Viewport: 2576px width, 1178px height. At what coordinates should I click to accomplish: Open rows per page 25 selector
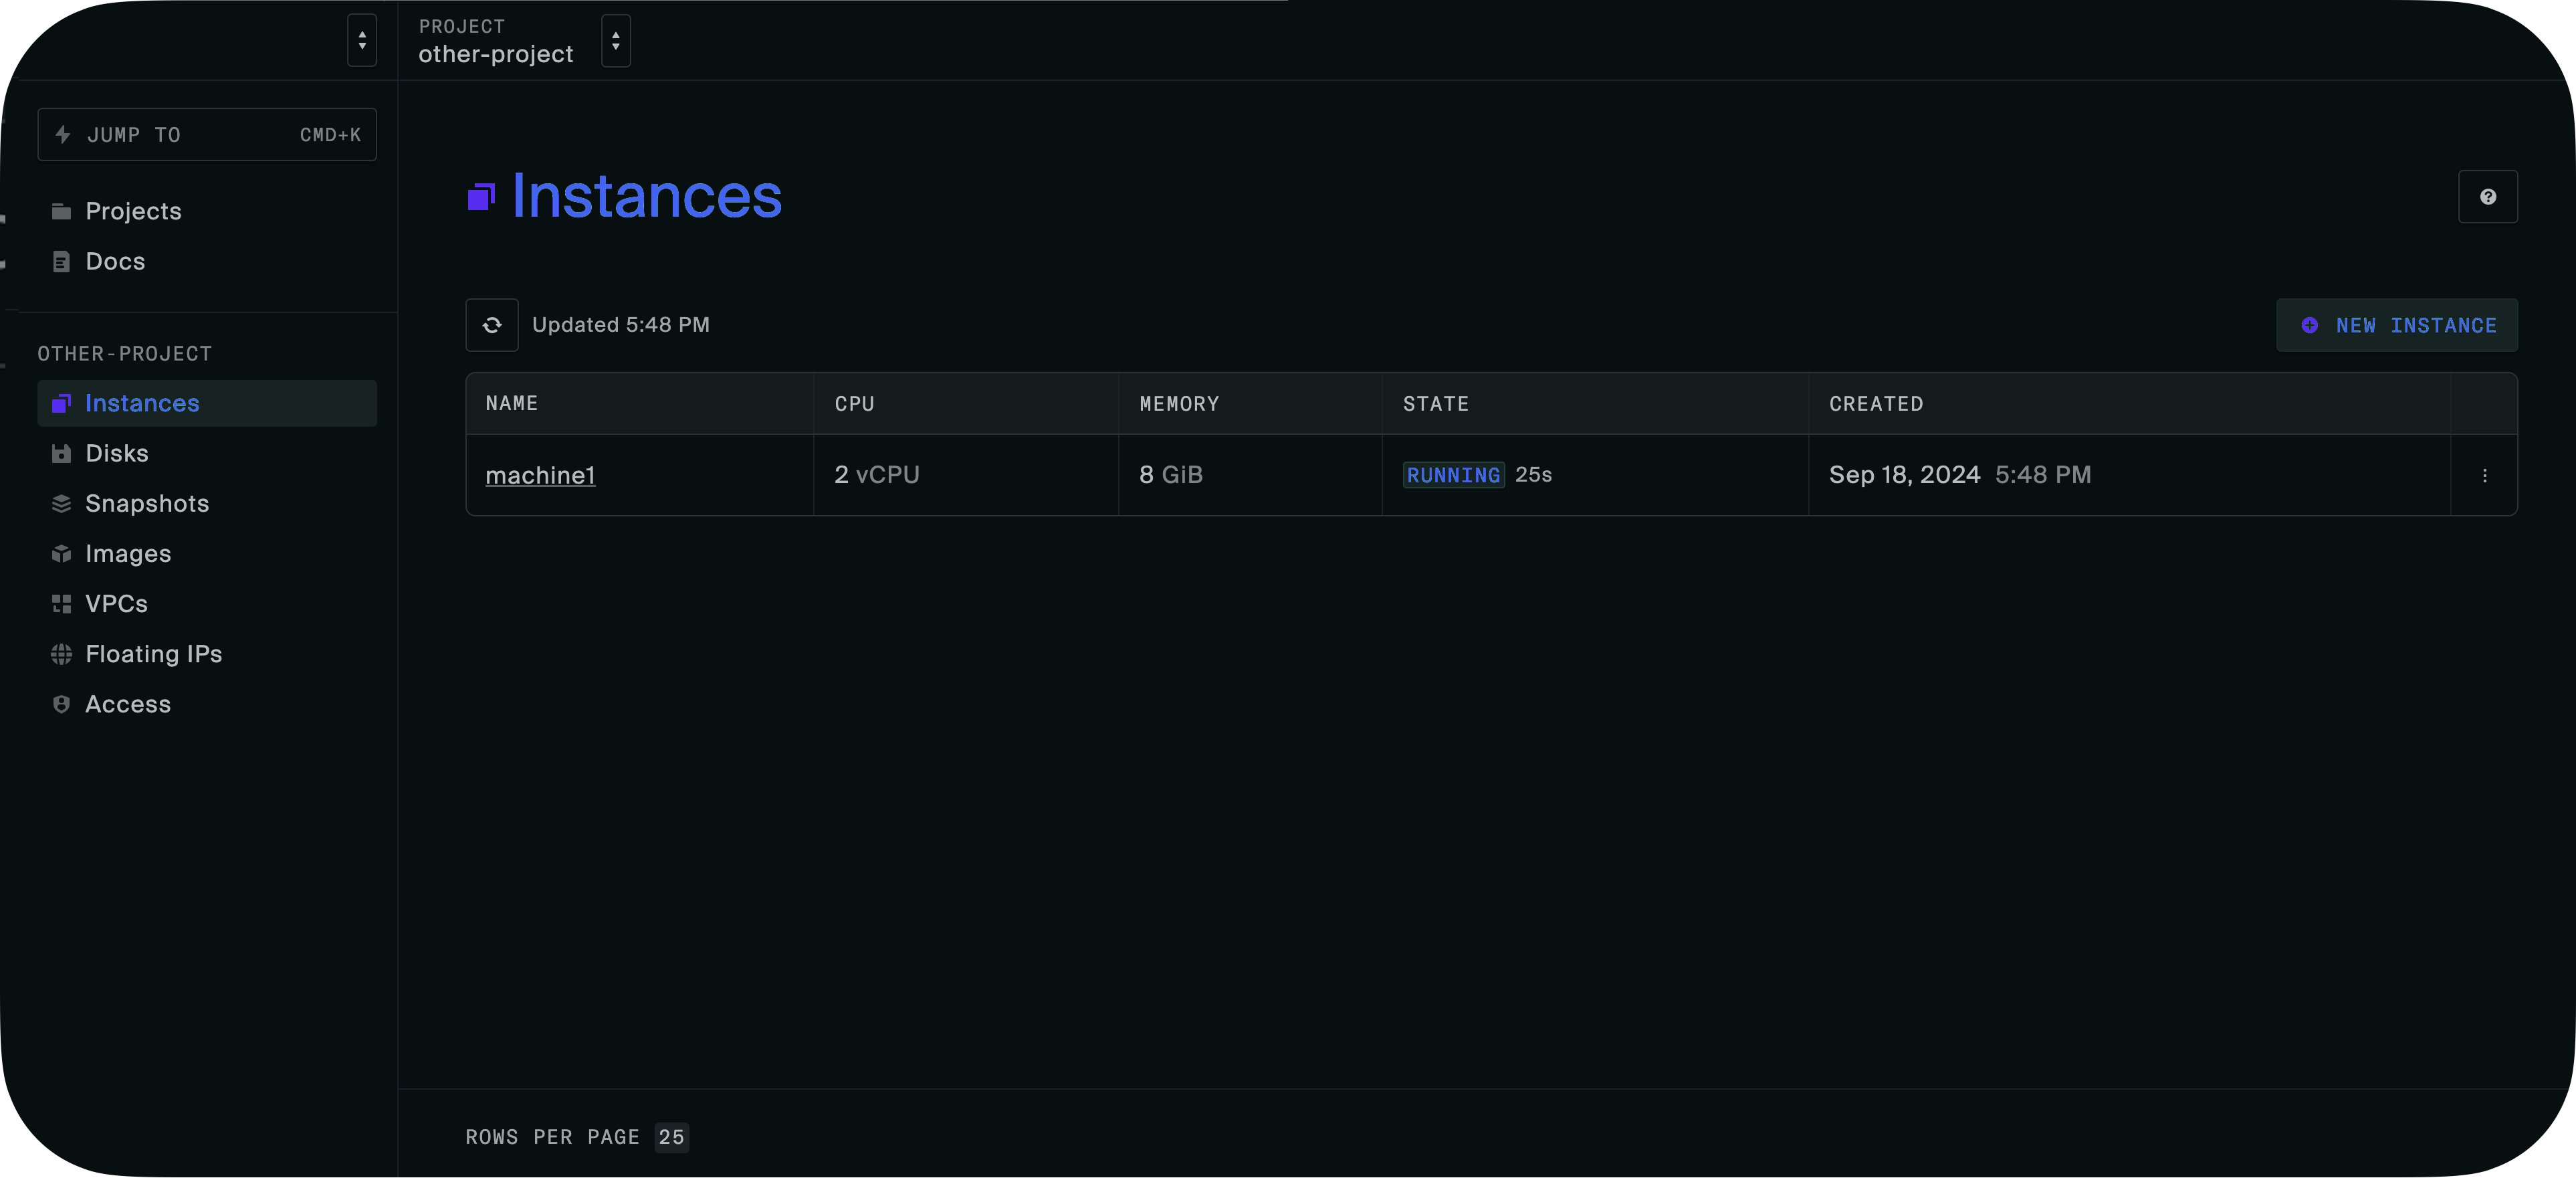671,1137
